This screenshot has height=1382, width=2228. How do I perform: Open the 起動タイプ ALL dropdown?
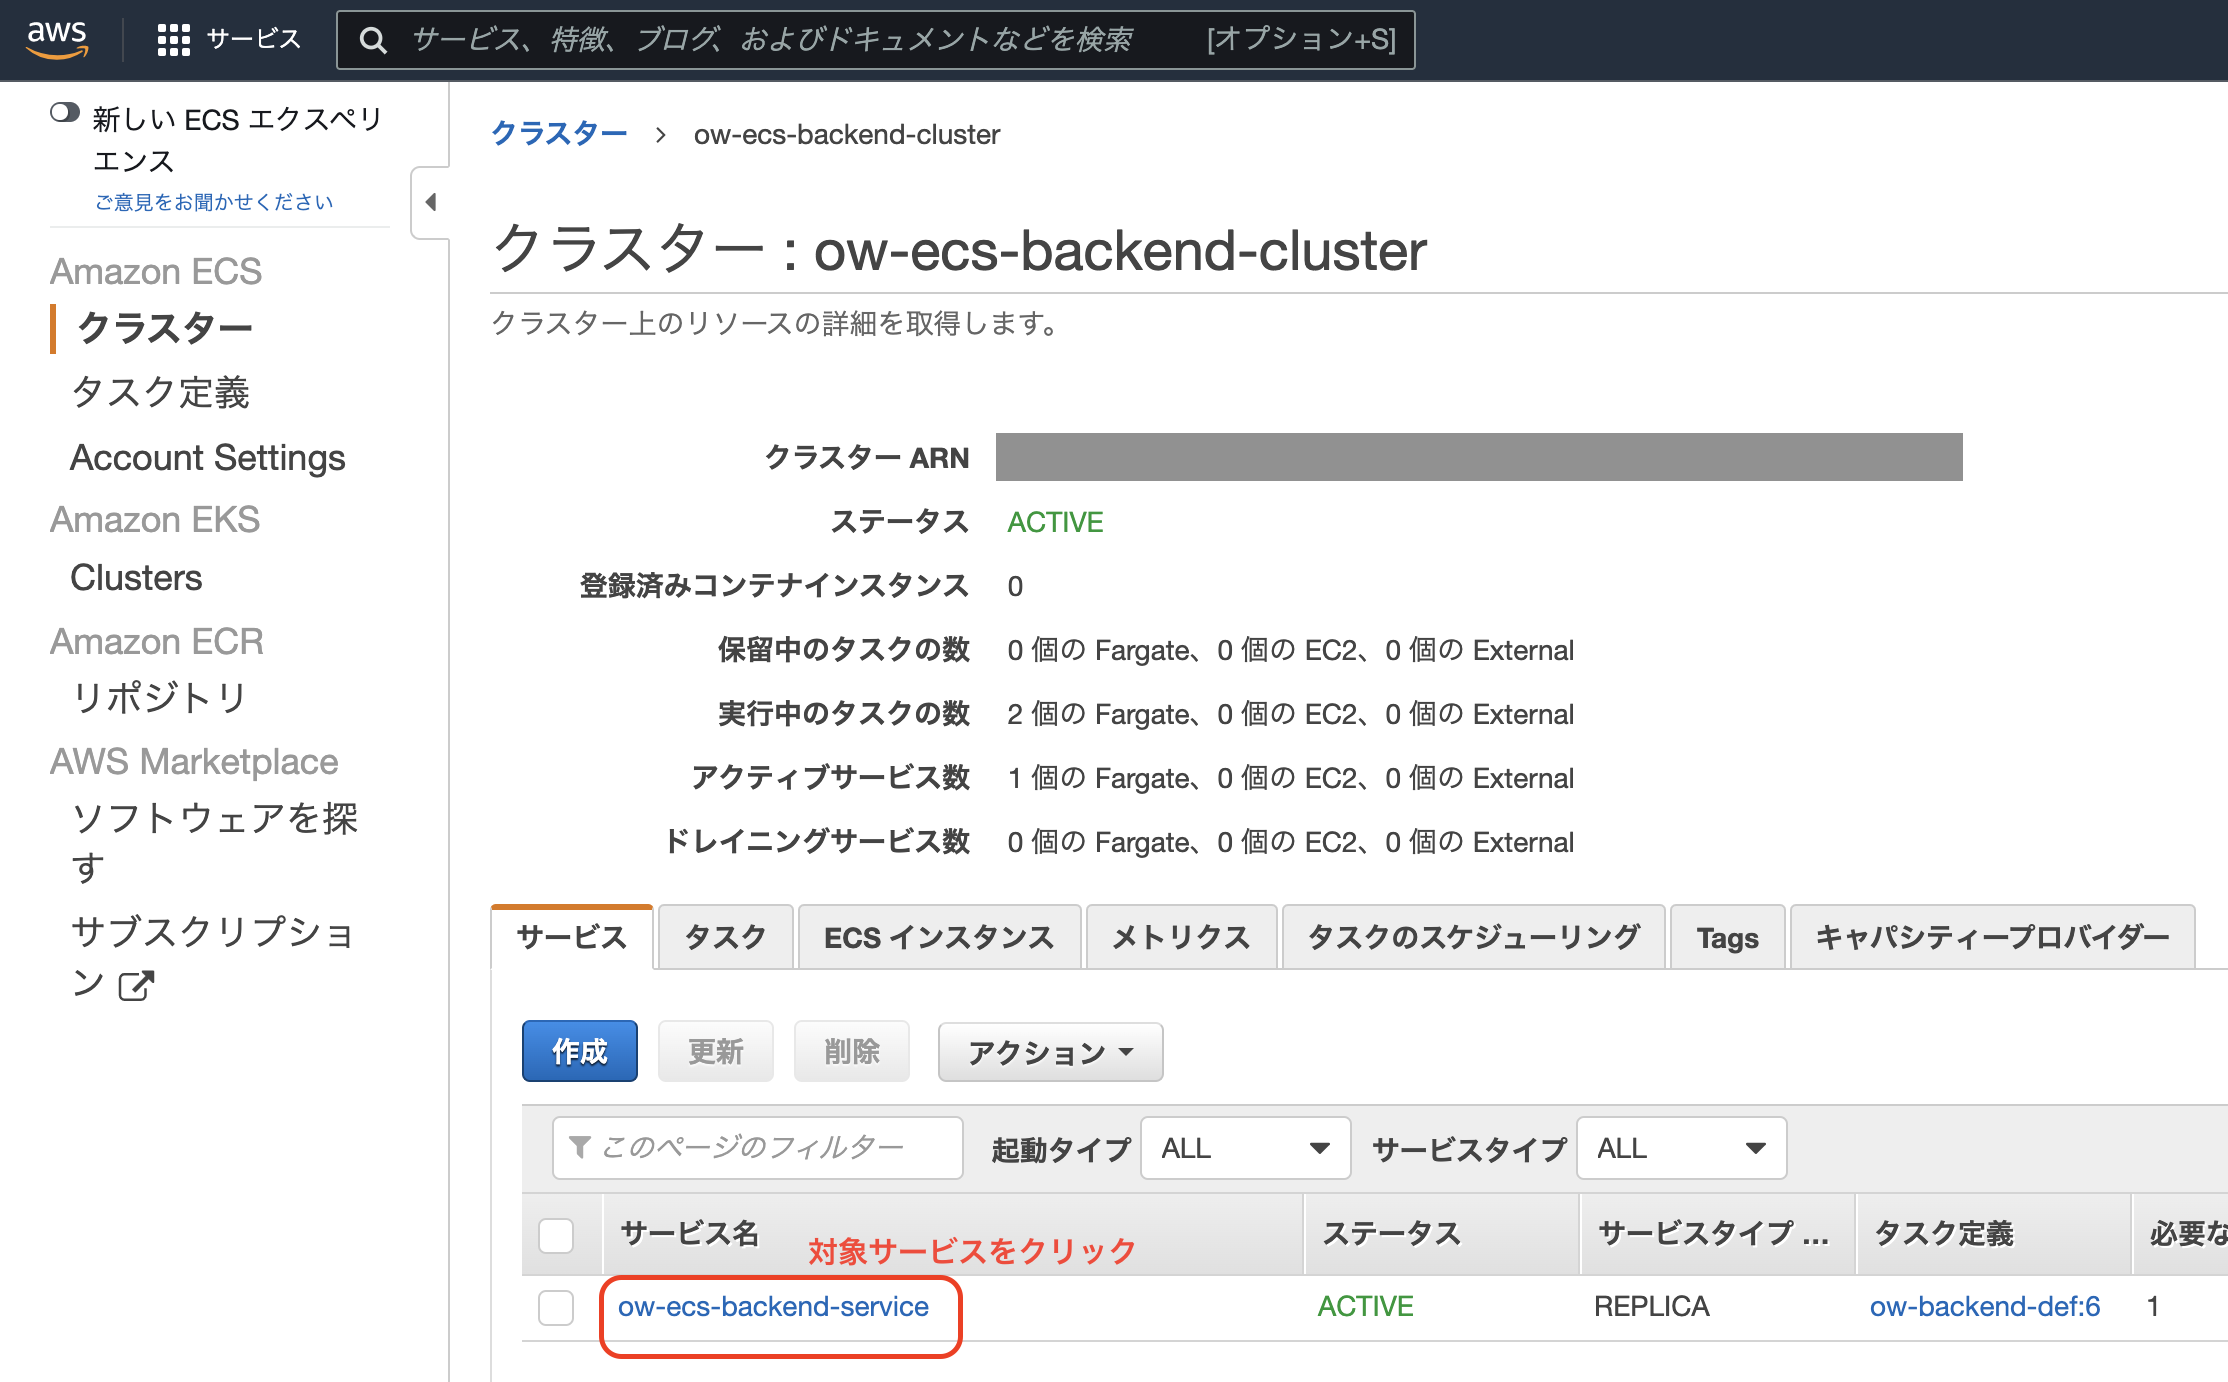pyautogui.click(x=1246, y=1147)
